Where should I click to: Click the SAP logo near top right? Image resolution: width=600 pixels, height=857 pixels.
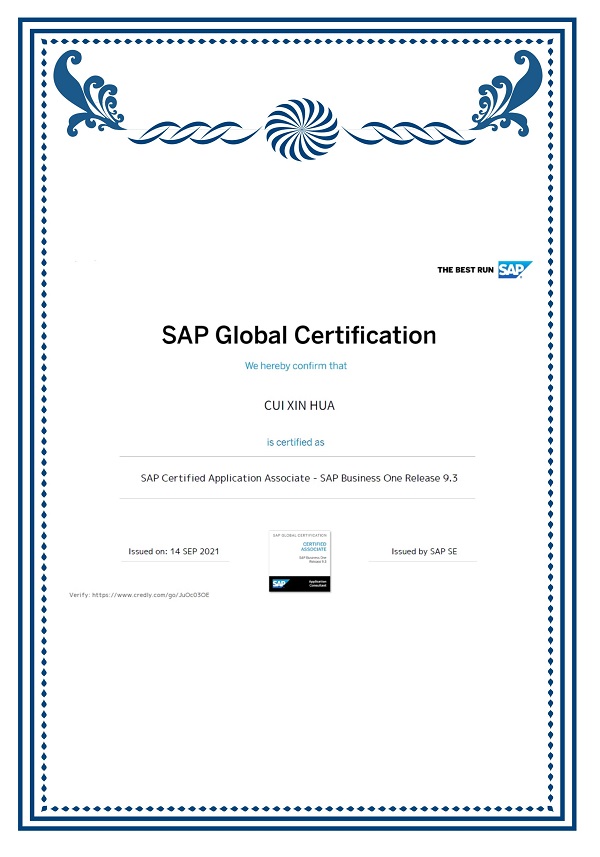(x=515, y=269)
